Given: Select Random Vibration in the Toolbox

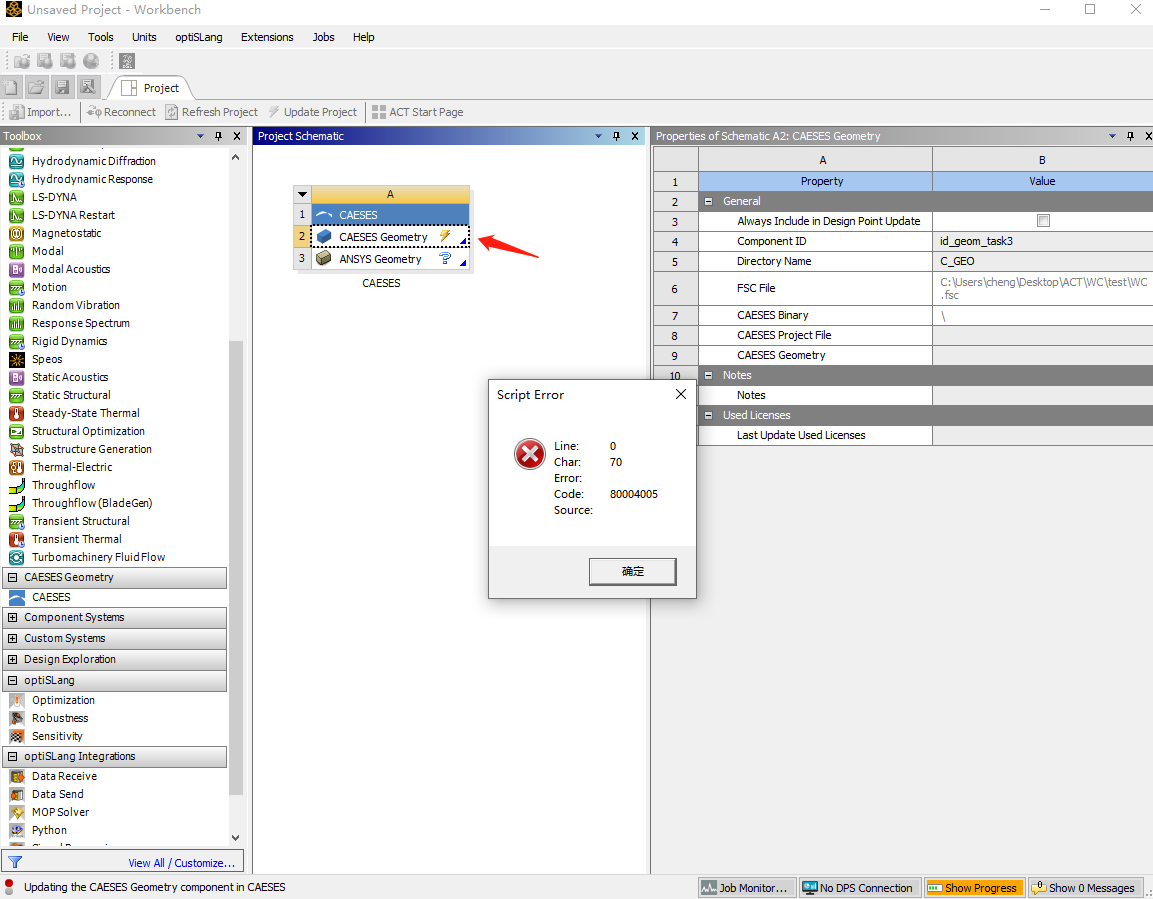Looking at the screenshot, I should [x=76, y=305].
